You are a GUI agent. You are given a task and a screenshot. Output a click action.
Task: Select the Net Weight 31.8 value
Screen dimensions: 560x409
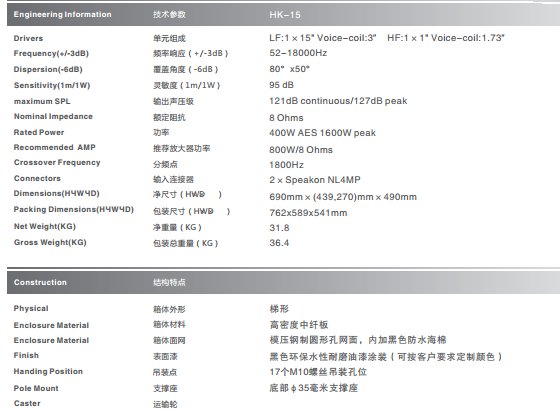279,228
